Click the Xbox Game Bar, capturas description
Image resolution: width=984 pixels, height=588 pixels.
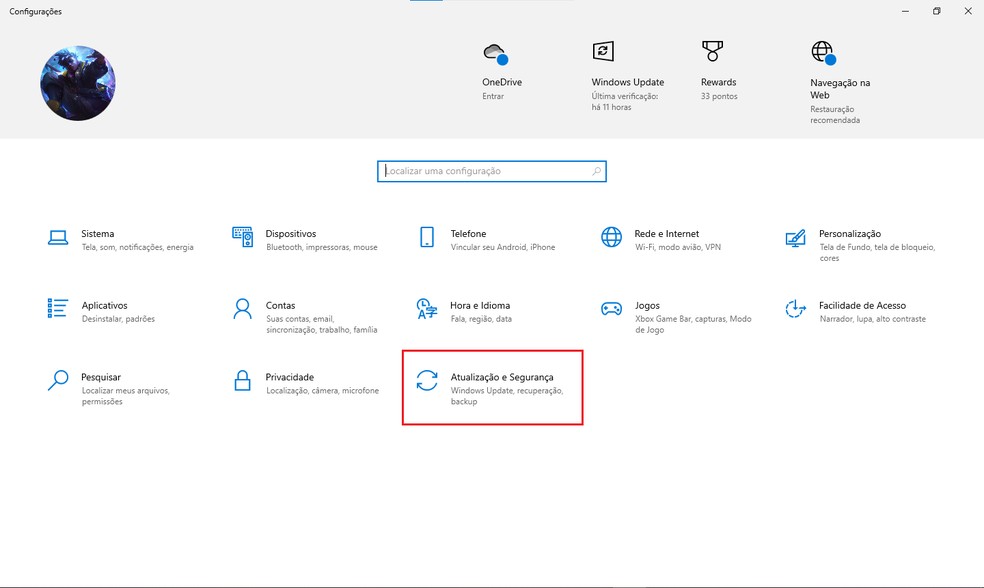pos(693,324)
